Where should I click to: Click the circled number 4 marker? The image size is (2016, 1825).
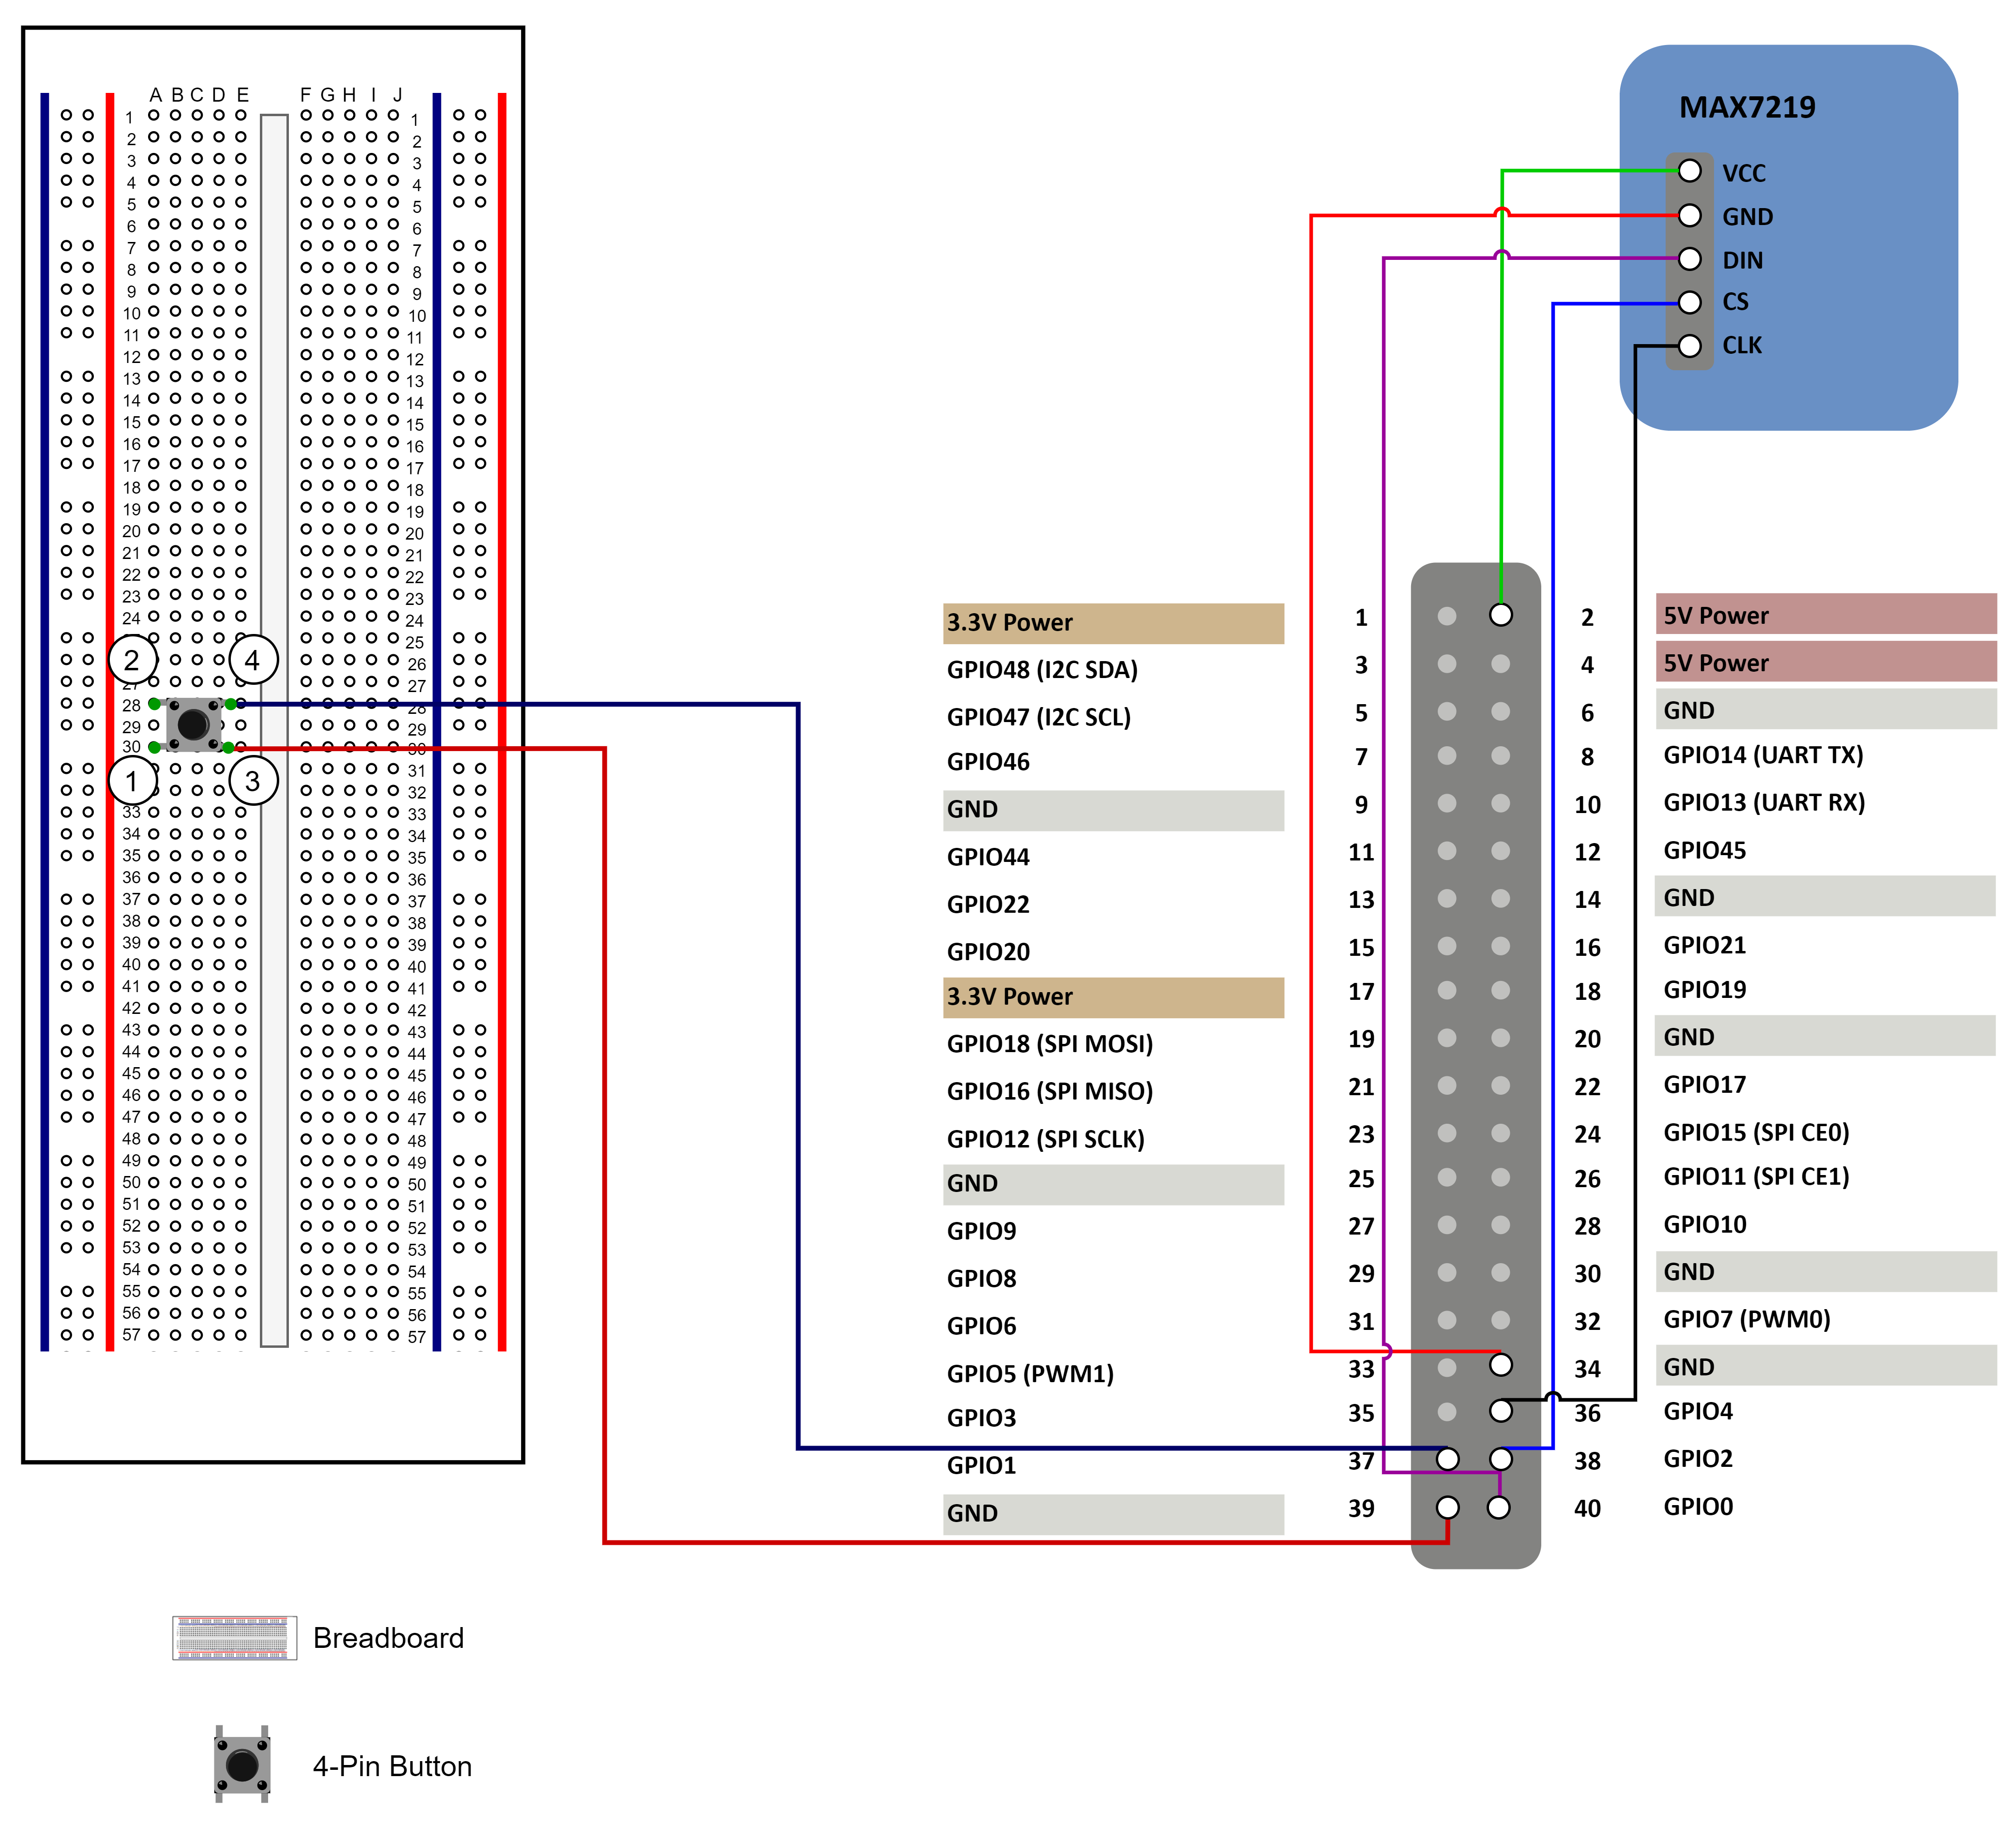click(x=253, y=660)
